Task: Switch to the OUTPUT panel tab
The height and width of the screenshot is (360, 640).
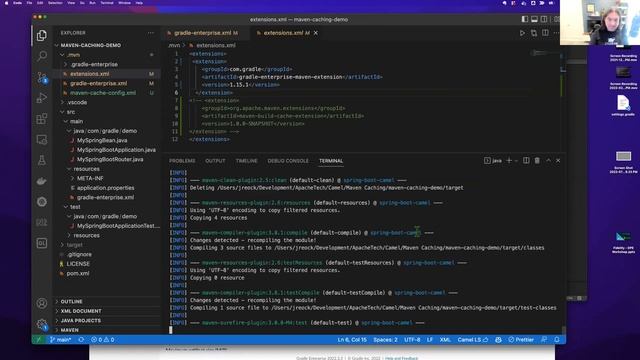Action: click(x=215, y=161)
